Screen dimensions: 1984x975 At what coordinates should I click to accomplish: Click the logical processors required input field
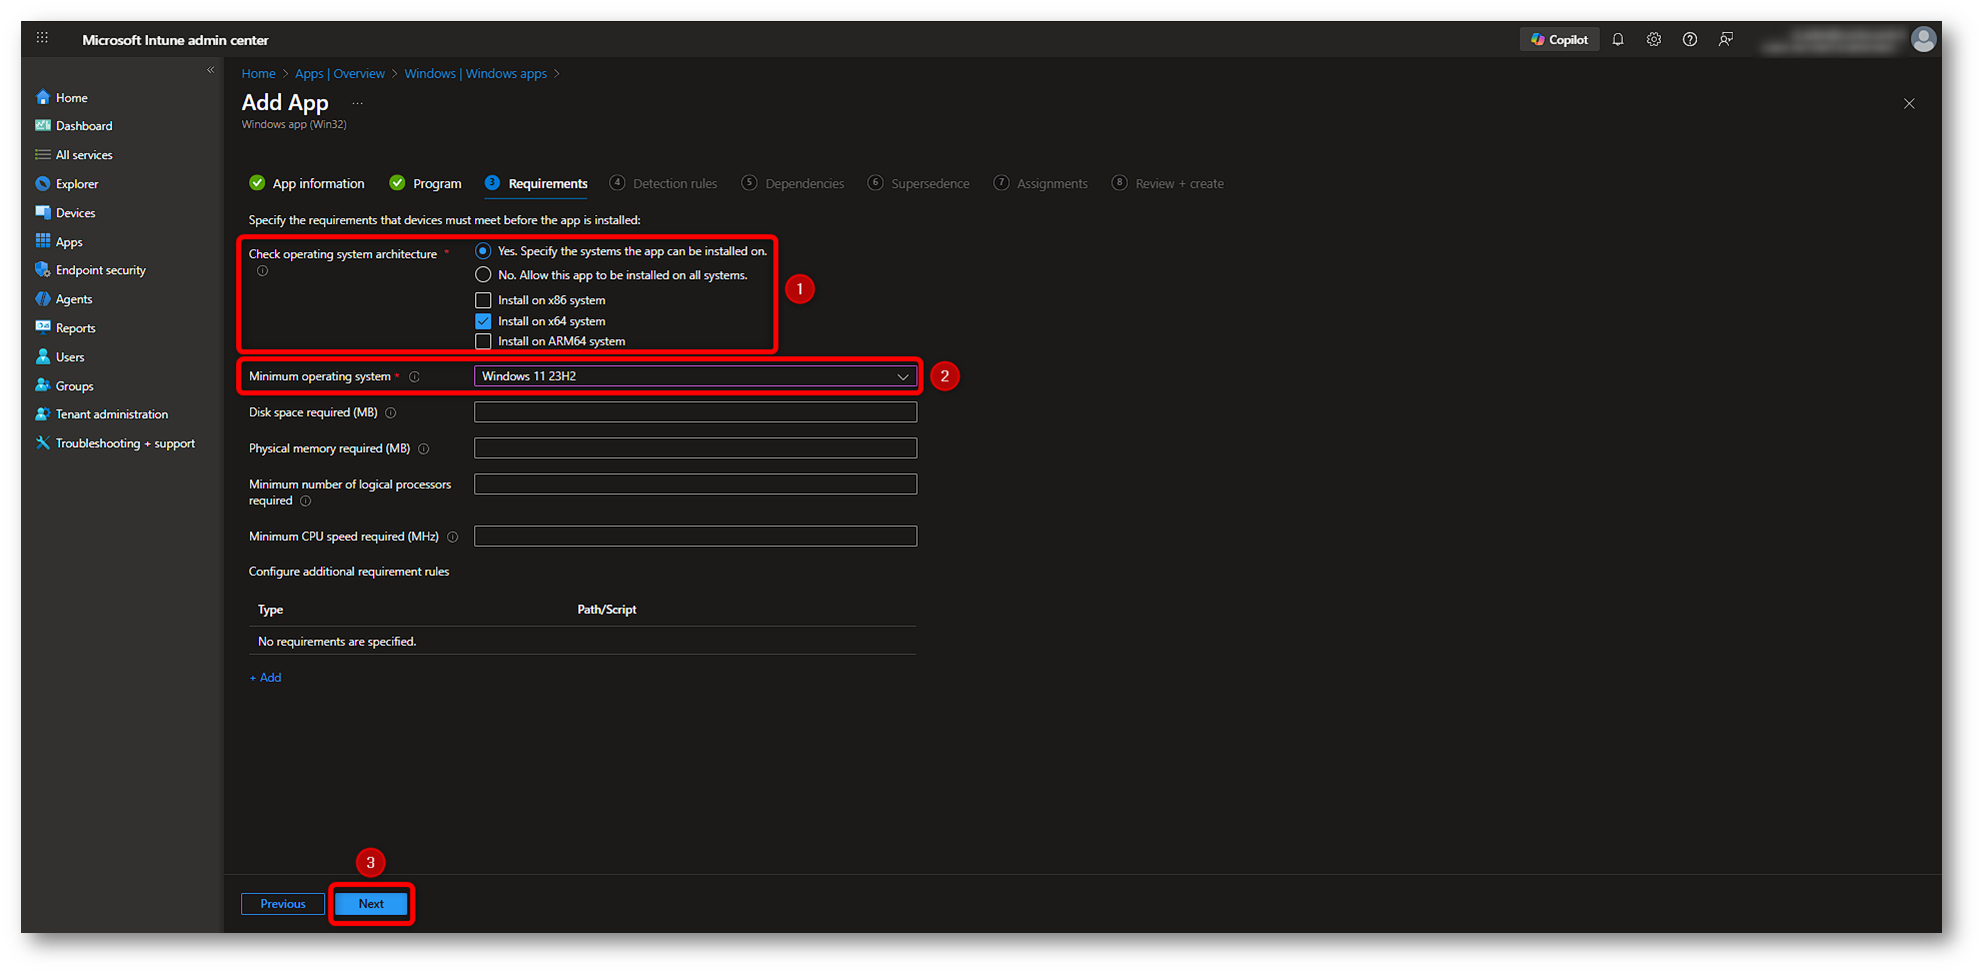coord(695,484)
